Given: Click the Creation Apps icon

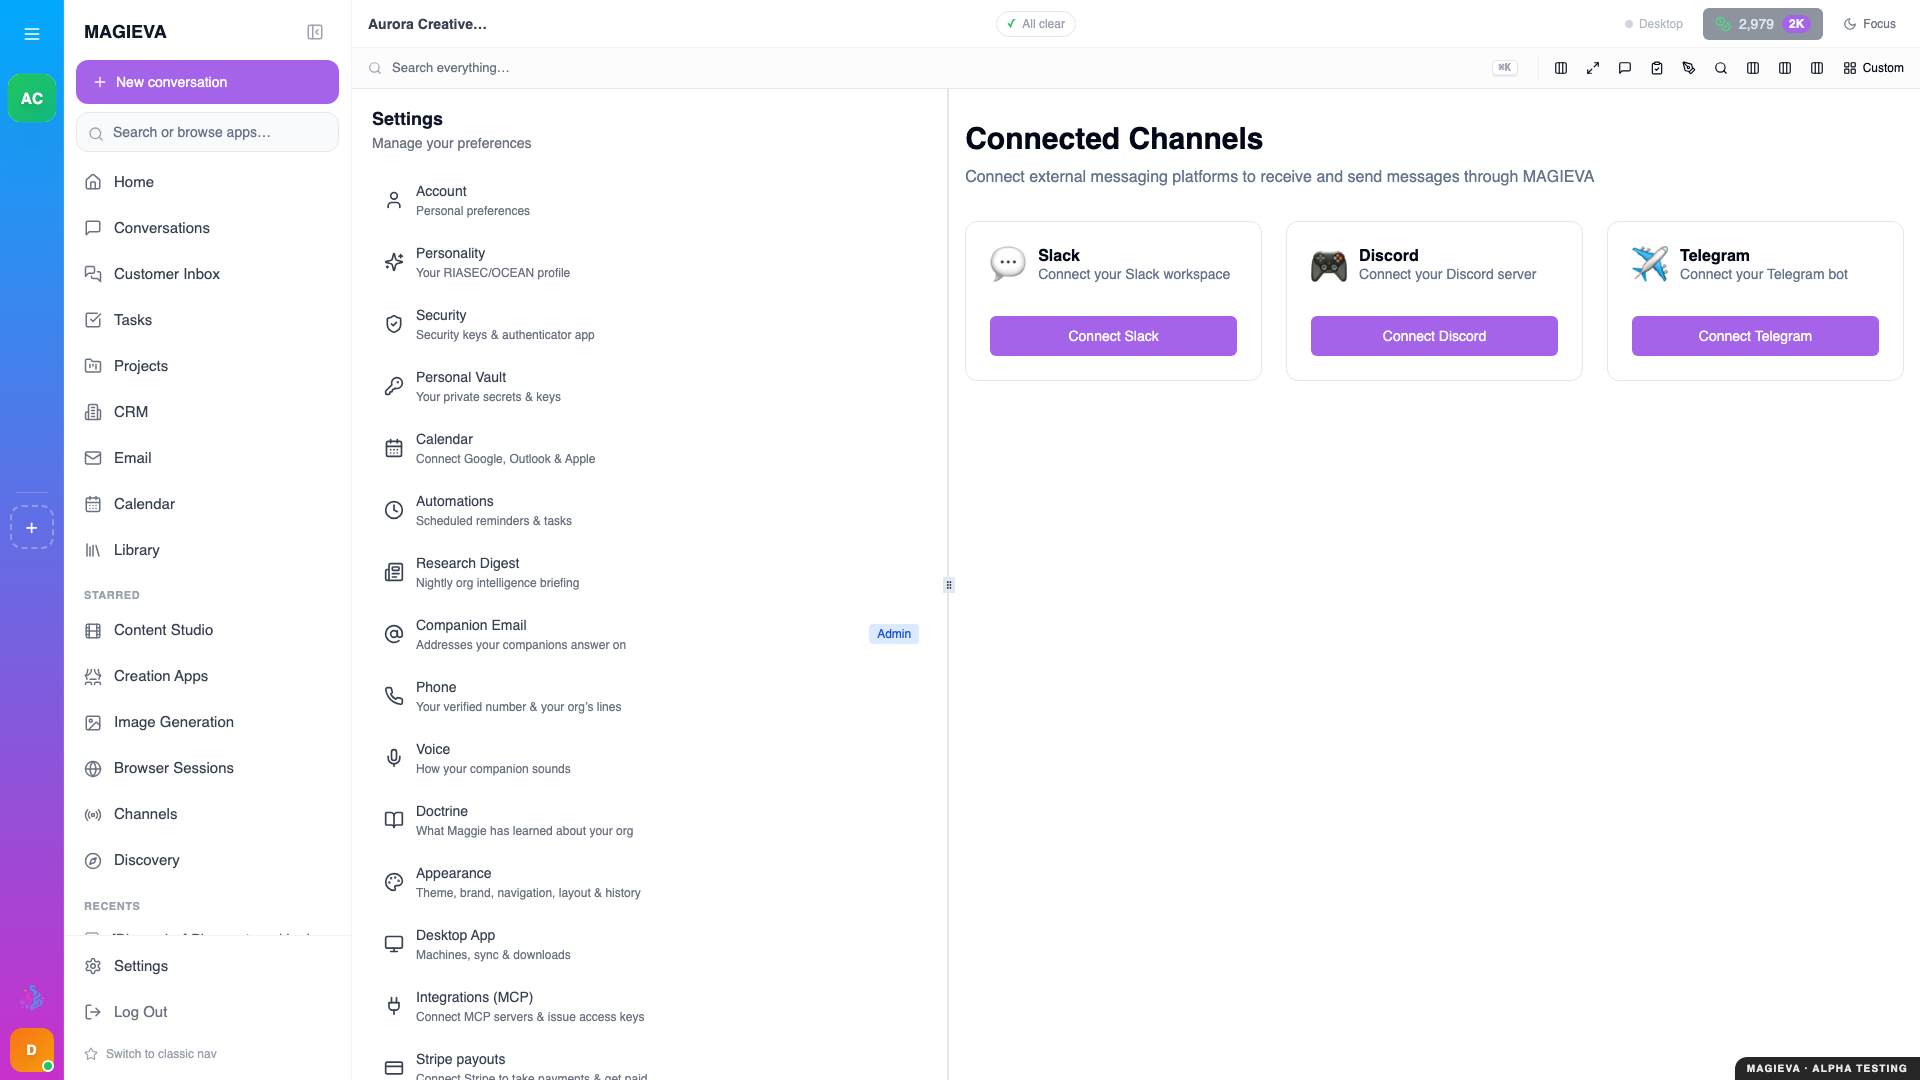Looking at the screenshot, I should [x=93, y=676].
